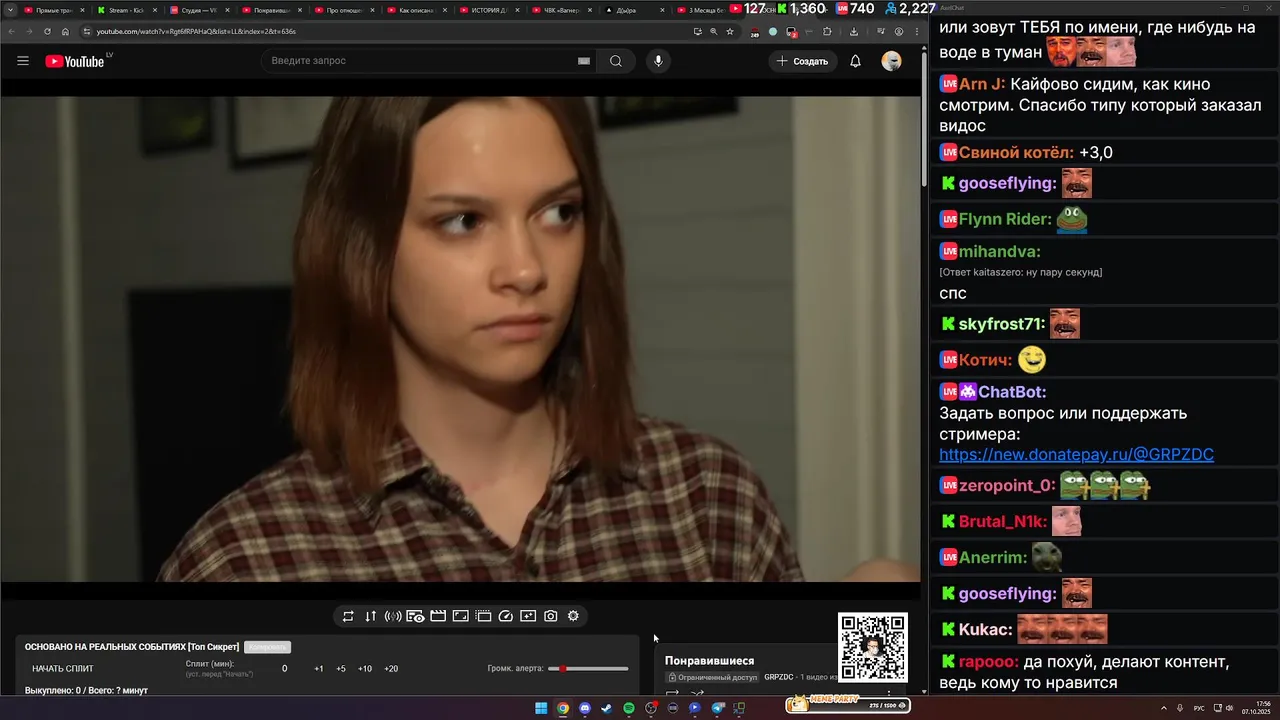Screen dimensions: 1280x720
Task: Switch to the 'Прямые' browser tab
Action: 54,10
